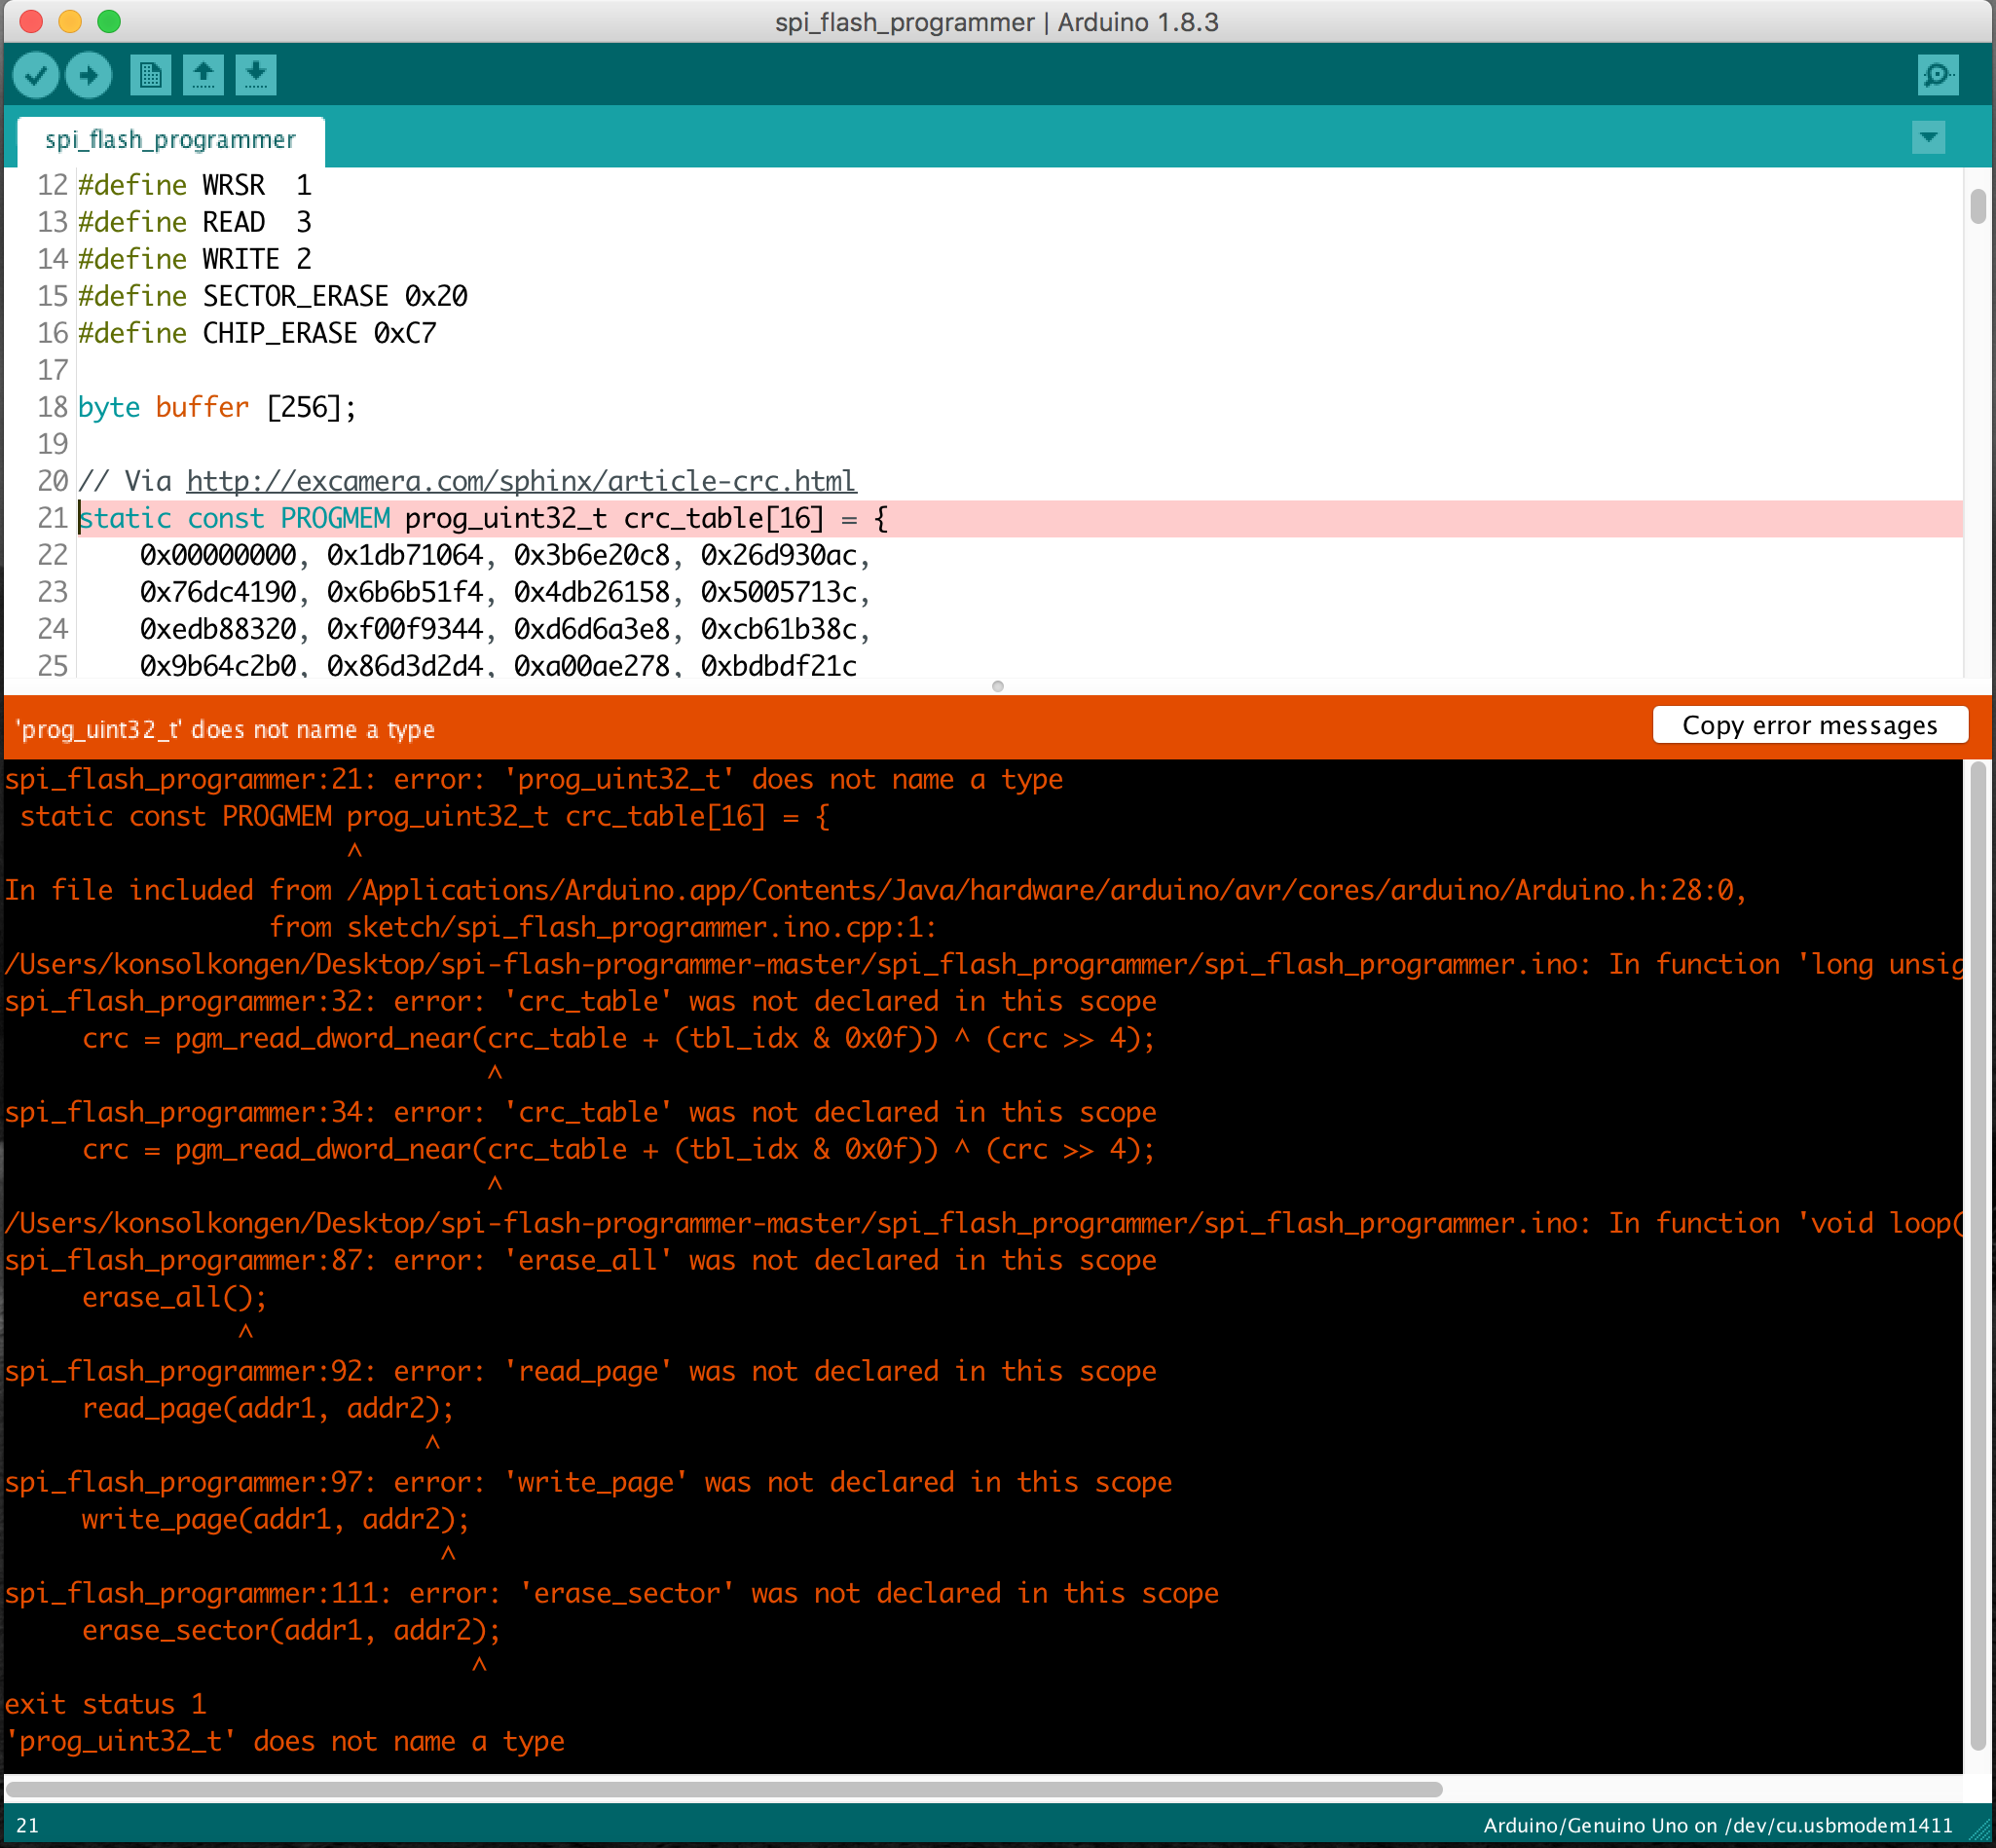The height and width of the screenshot is (1848, 1996).
Task: Click console error for spi_flash_programmer:32
Action: tap(581, 1001)
